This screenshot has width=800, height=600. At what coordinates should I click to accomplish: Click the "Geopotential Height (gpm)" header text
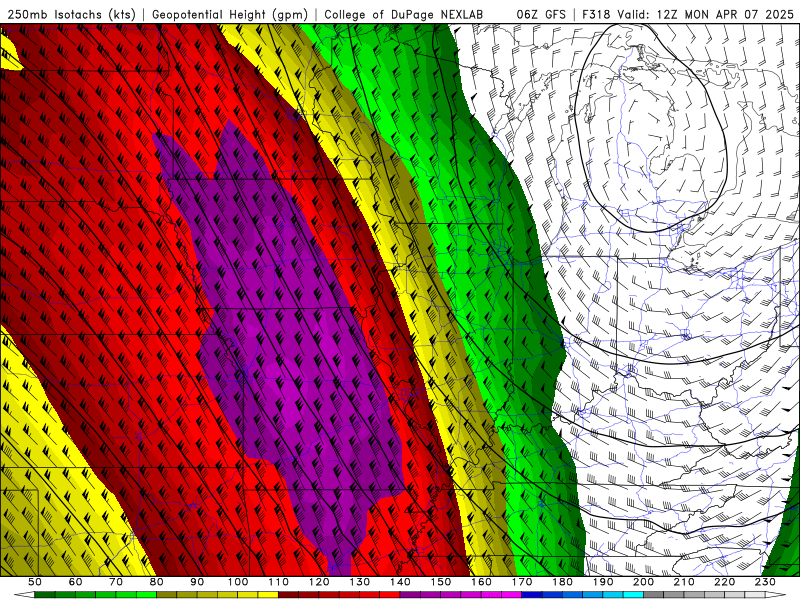click(x=230, y=14)
